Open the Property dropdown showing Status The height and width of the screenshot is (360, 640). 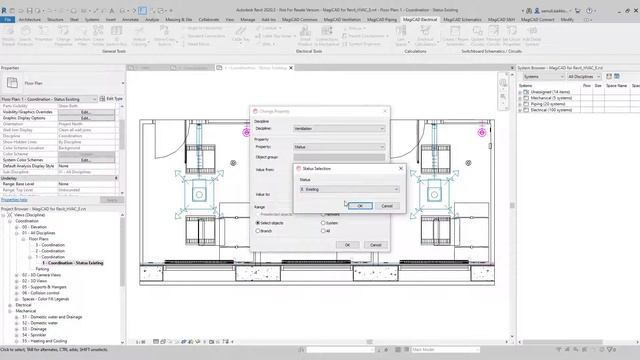pos(339,147)
